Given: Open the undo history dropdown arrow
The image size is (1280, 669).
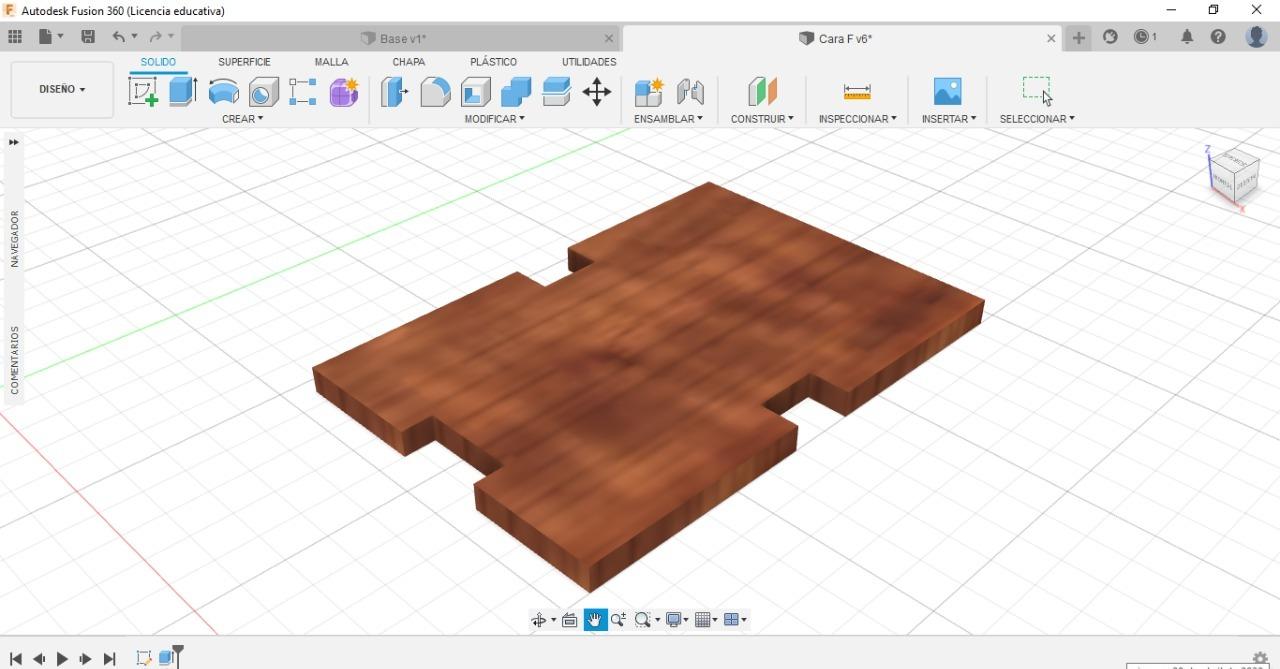Looking at the screenshot, I should click(x=135, y=37).
